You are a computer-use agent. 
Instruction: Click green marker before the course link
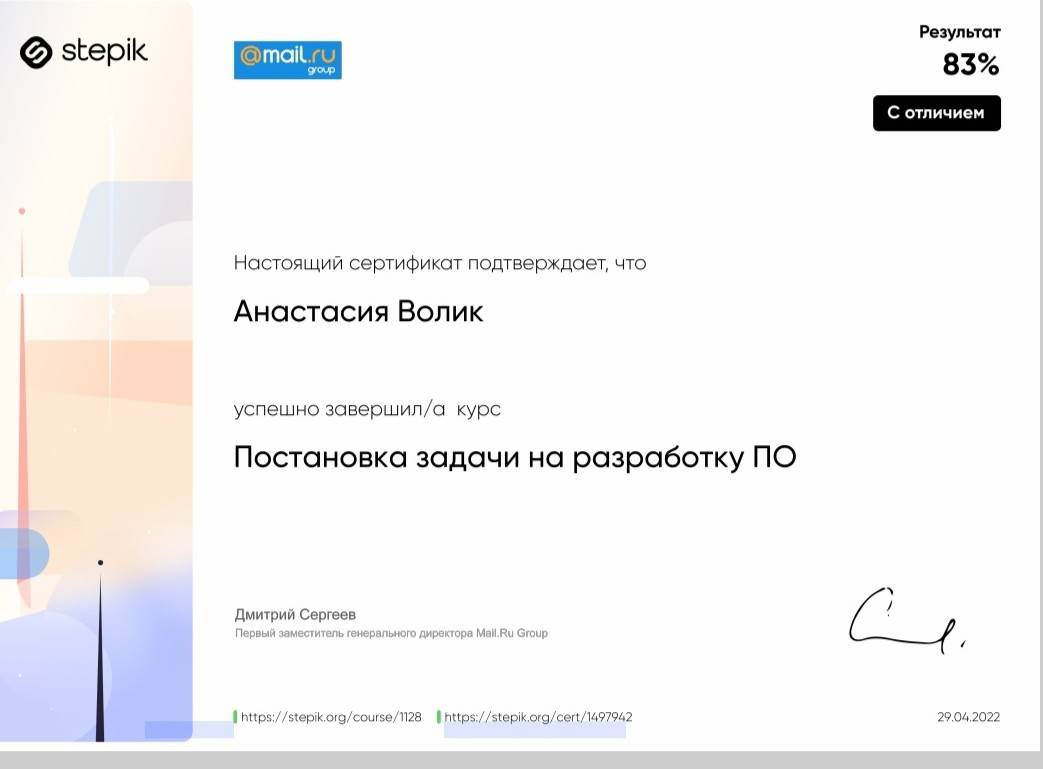[235, 717]
